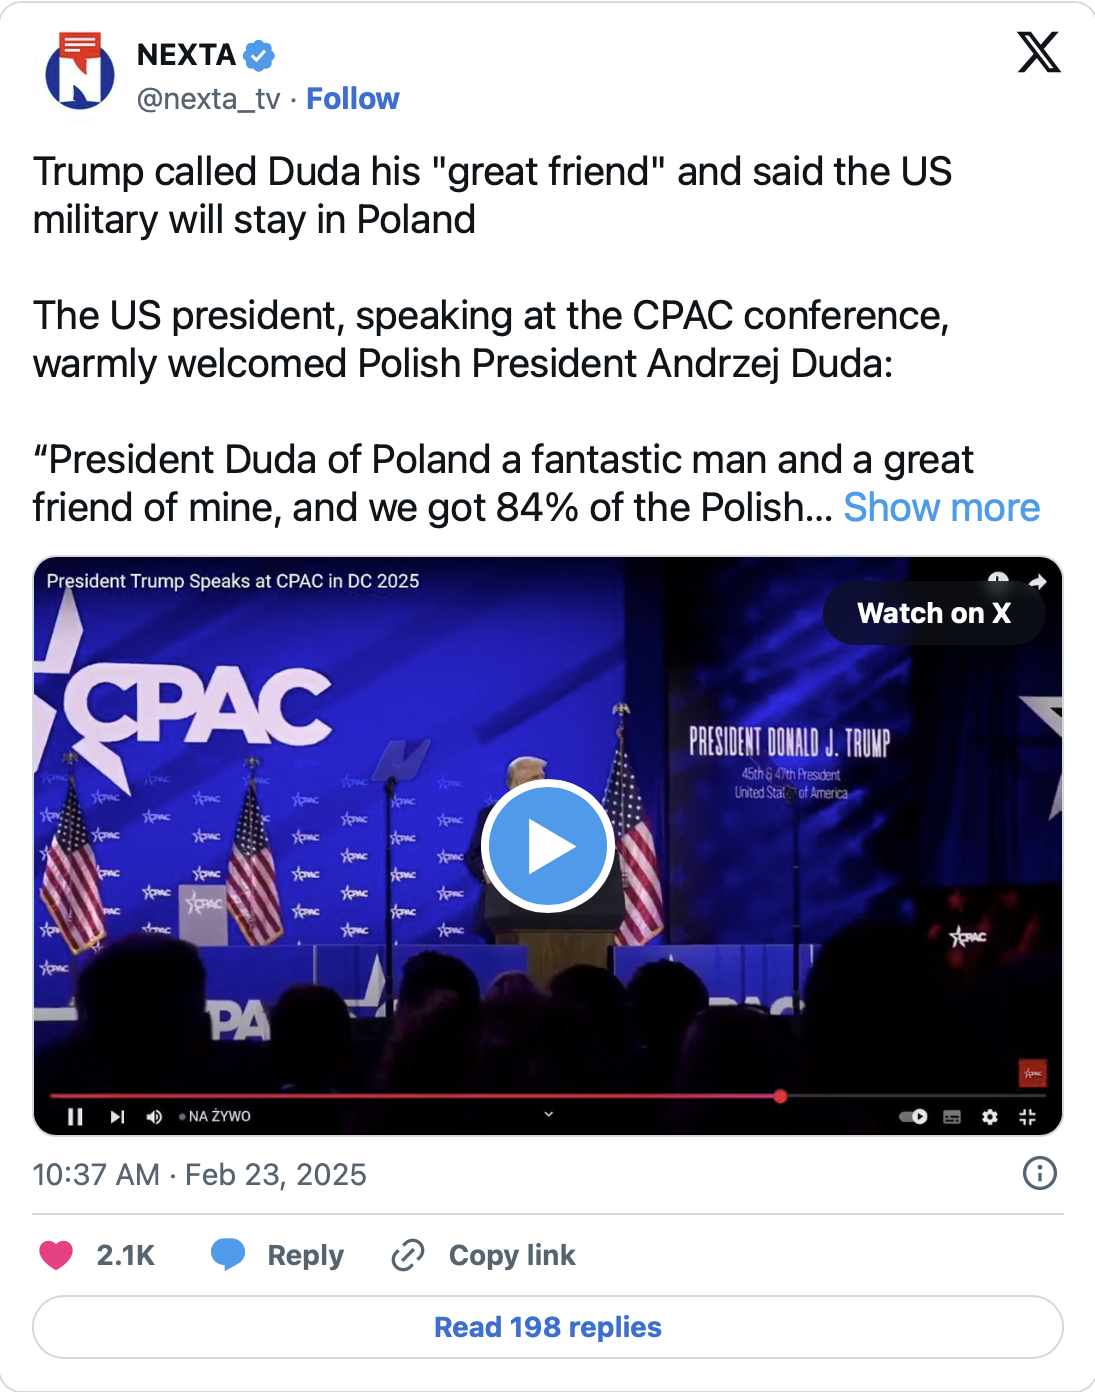Screen dimensions: 1095x1392
Task: Exit fullscreen in embedded video
Action: click(x=1027, y=1117)
